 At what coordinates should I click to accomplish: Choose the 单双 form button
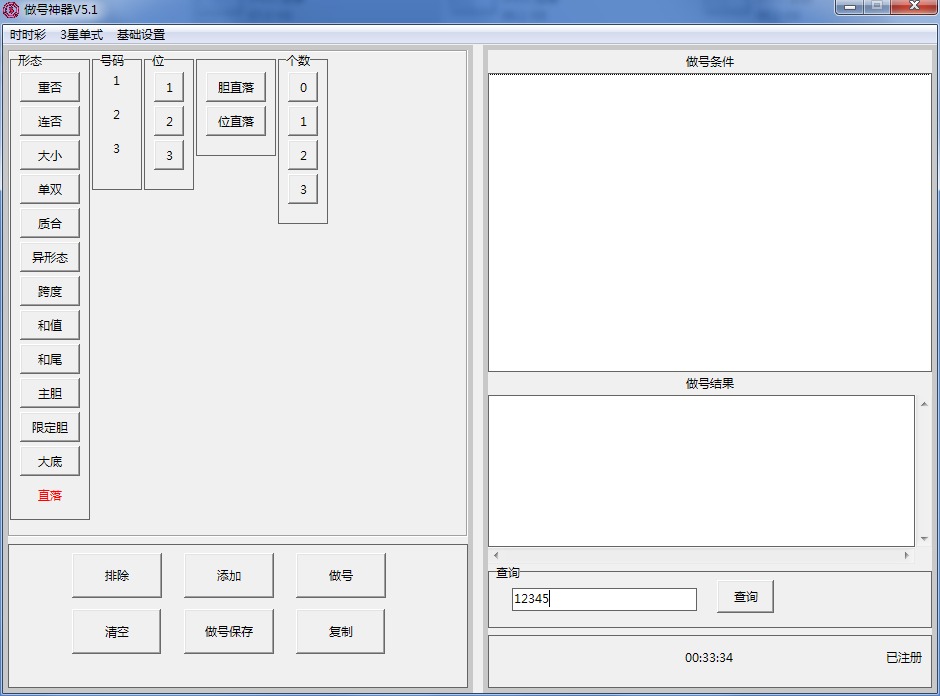(x=50, y=190)
